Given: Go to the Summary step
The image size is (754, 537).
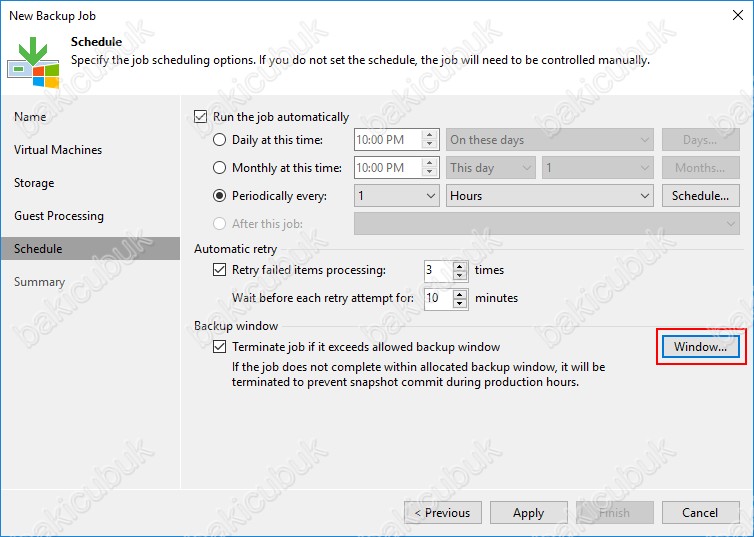Looking at the screenshot, I should 39,282.
